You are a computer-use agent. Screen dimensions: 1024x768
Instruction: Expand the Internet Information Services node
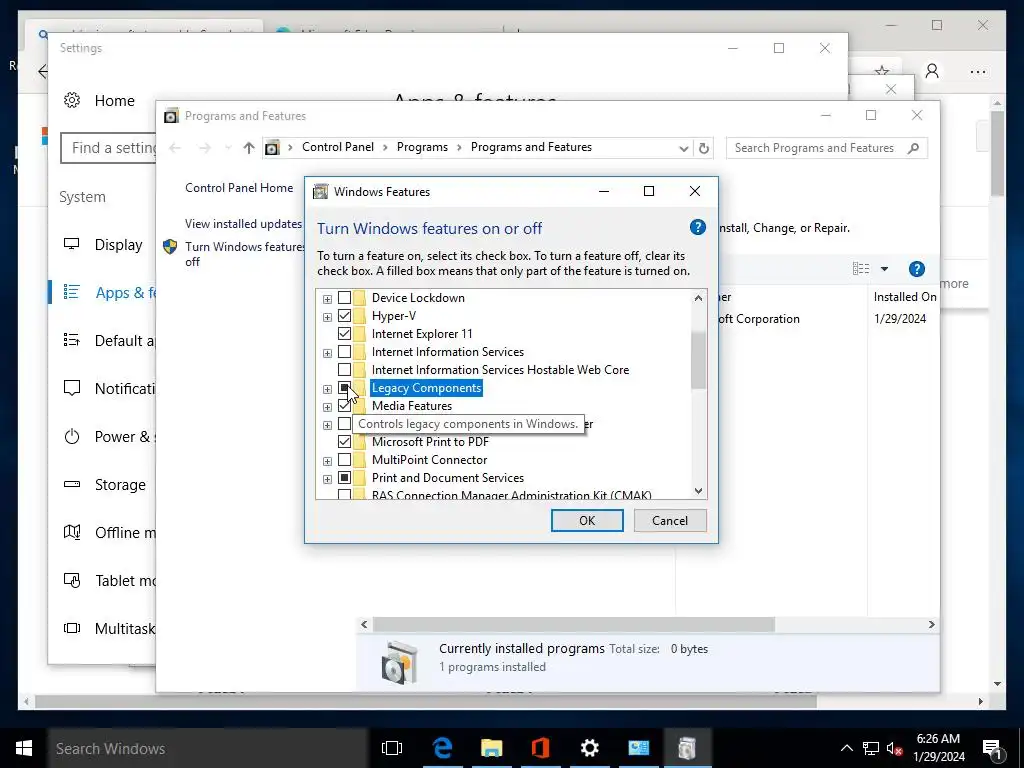point(327,353)
